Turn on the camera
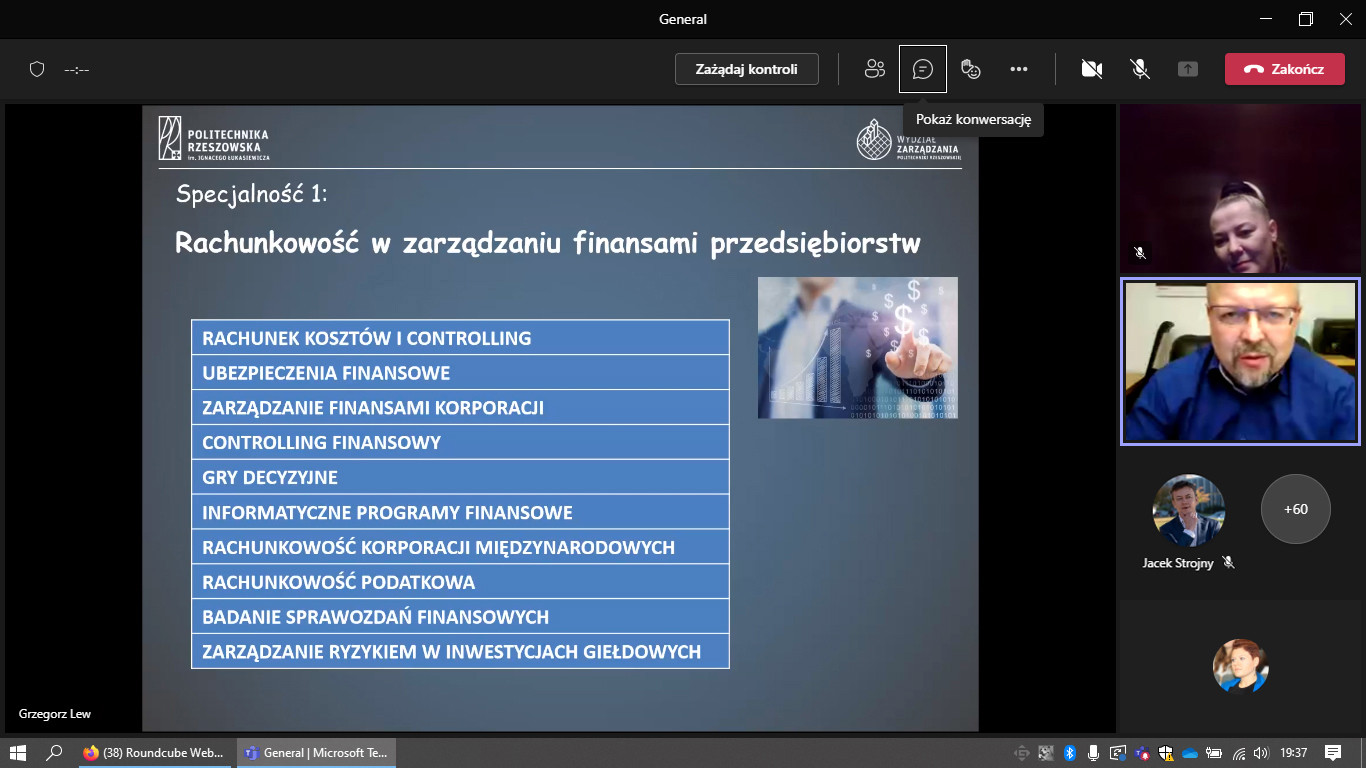Image resolution: width=1366 pixels, height=768 pixels. (1091, 69)
